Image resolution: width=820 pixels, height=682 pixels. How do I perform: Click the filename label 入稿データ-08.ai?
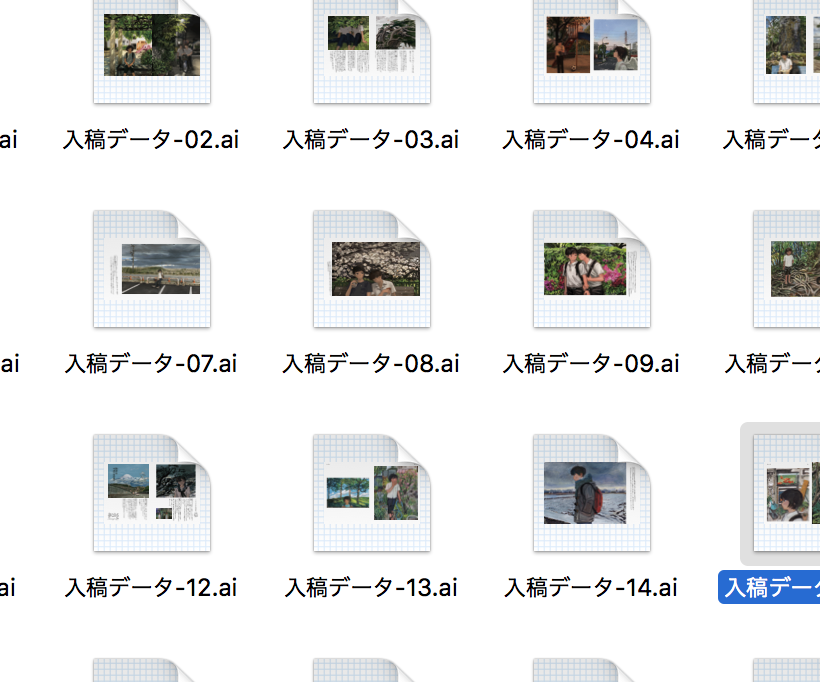[371, 363]
